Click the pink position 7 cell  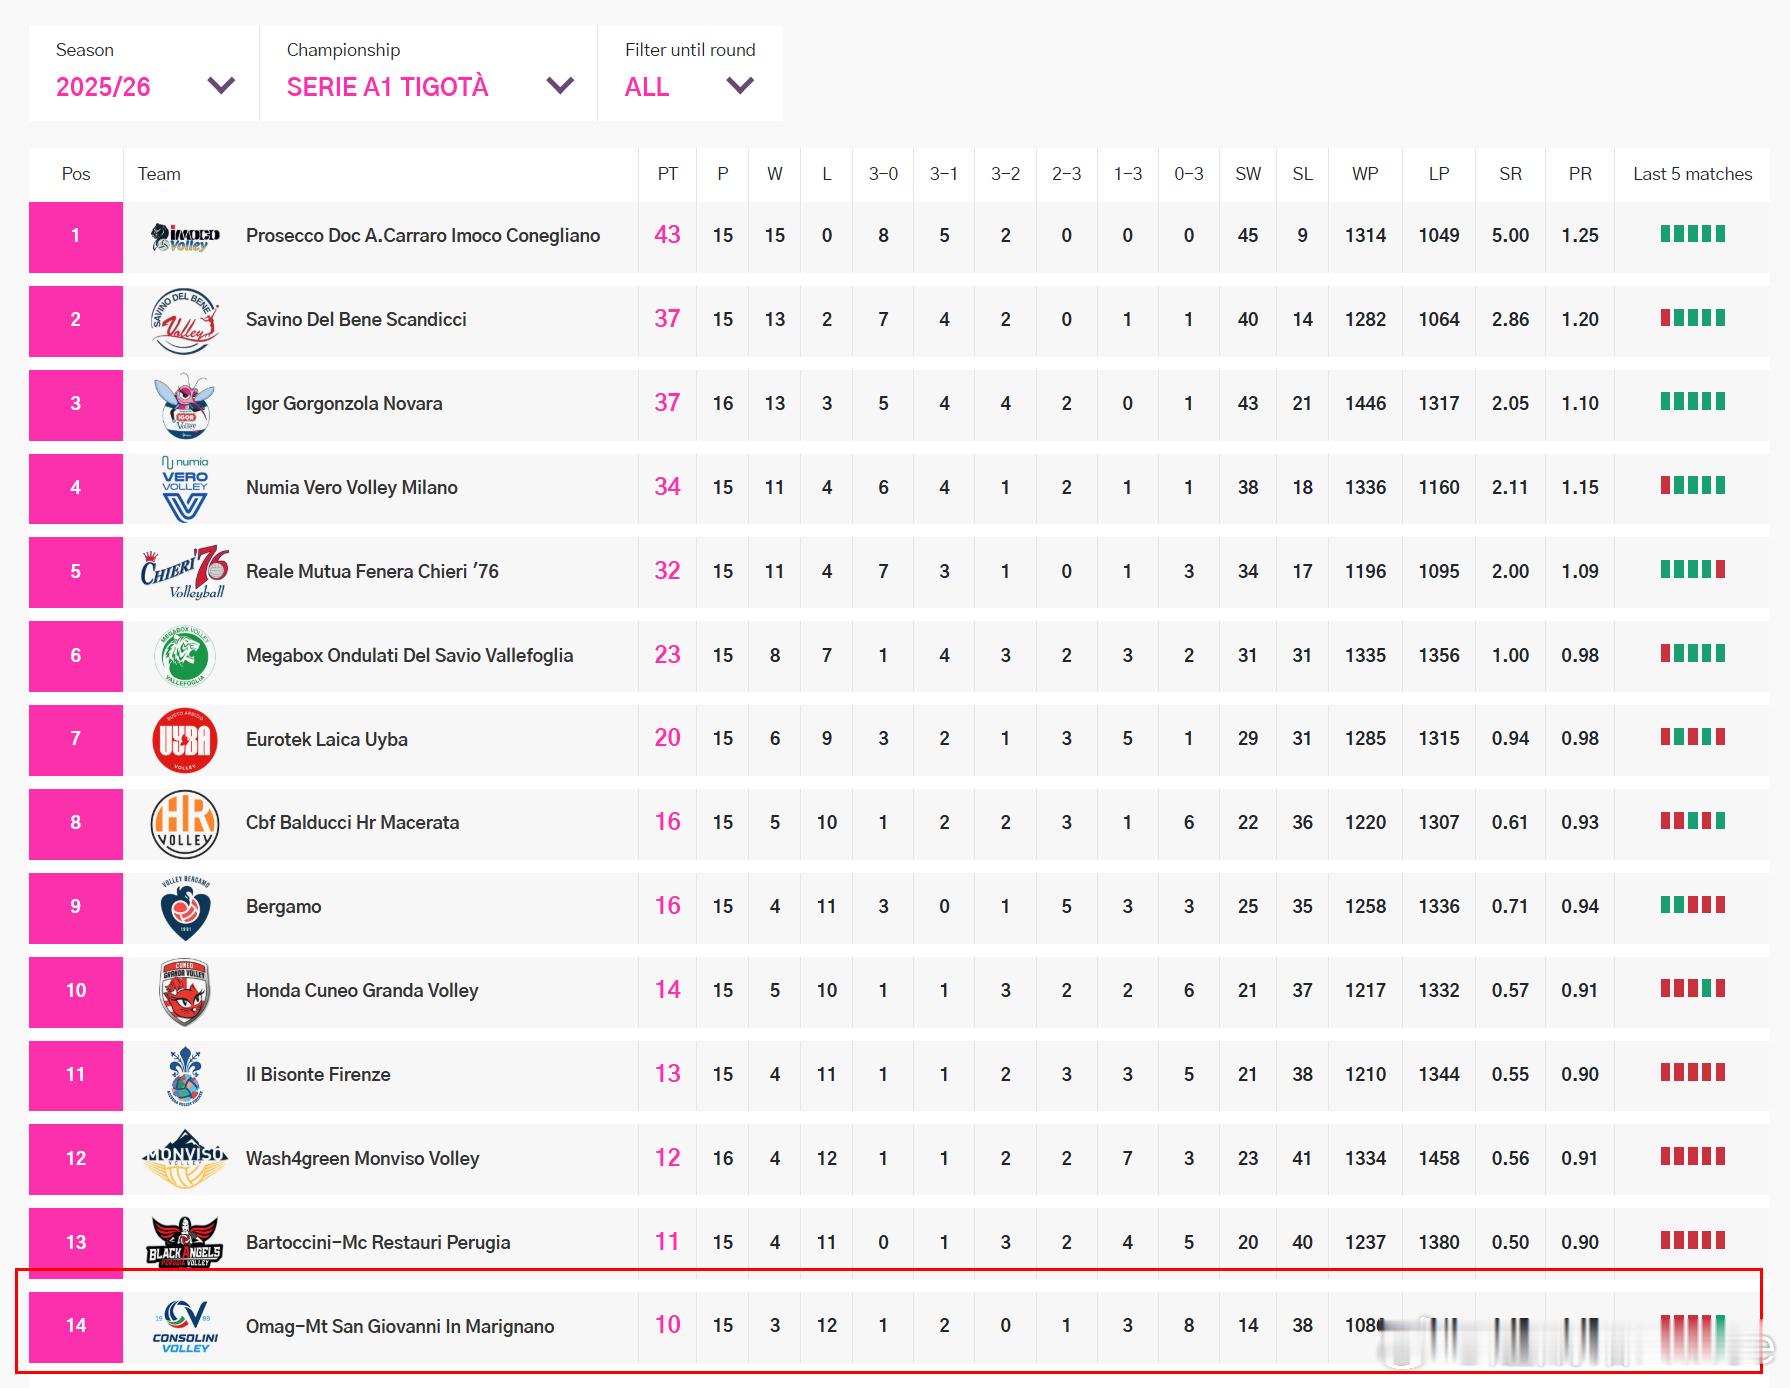point(76,740)
